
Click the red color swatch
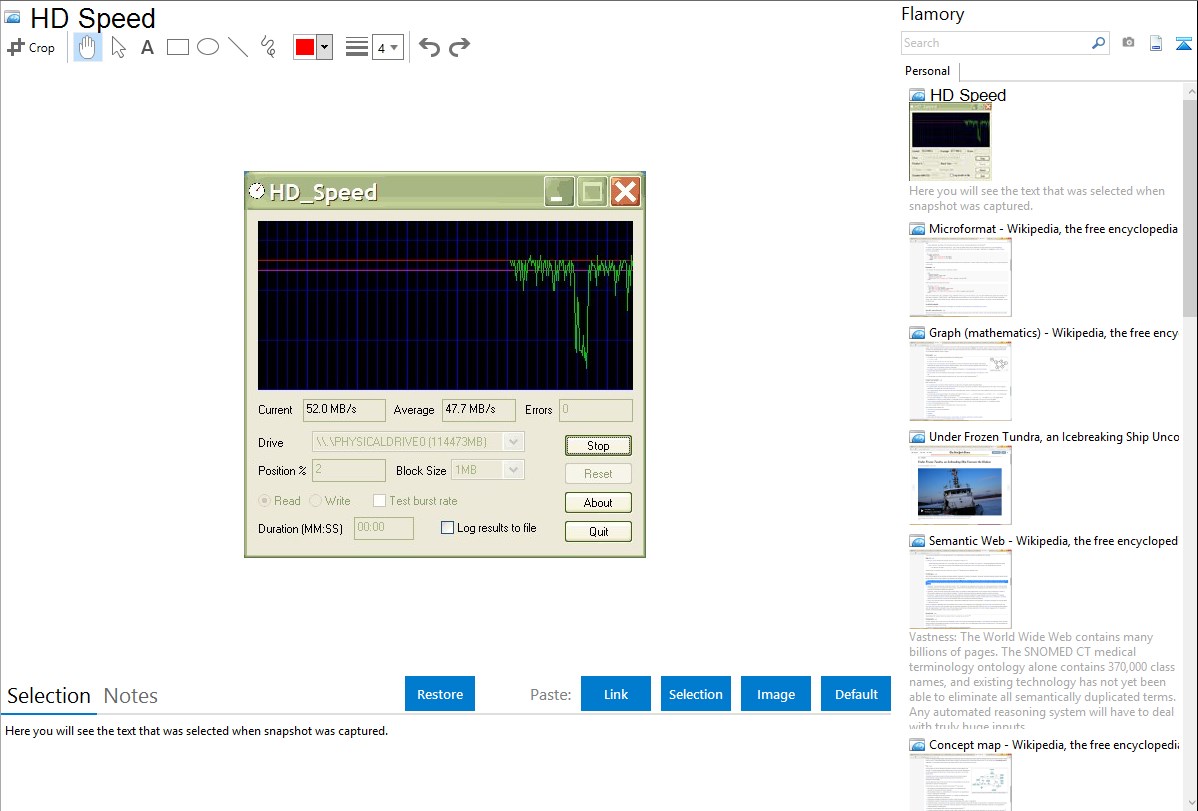(305, 47)
